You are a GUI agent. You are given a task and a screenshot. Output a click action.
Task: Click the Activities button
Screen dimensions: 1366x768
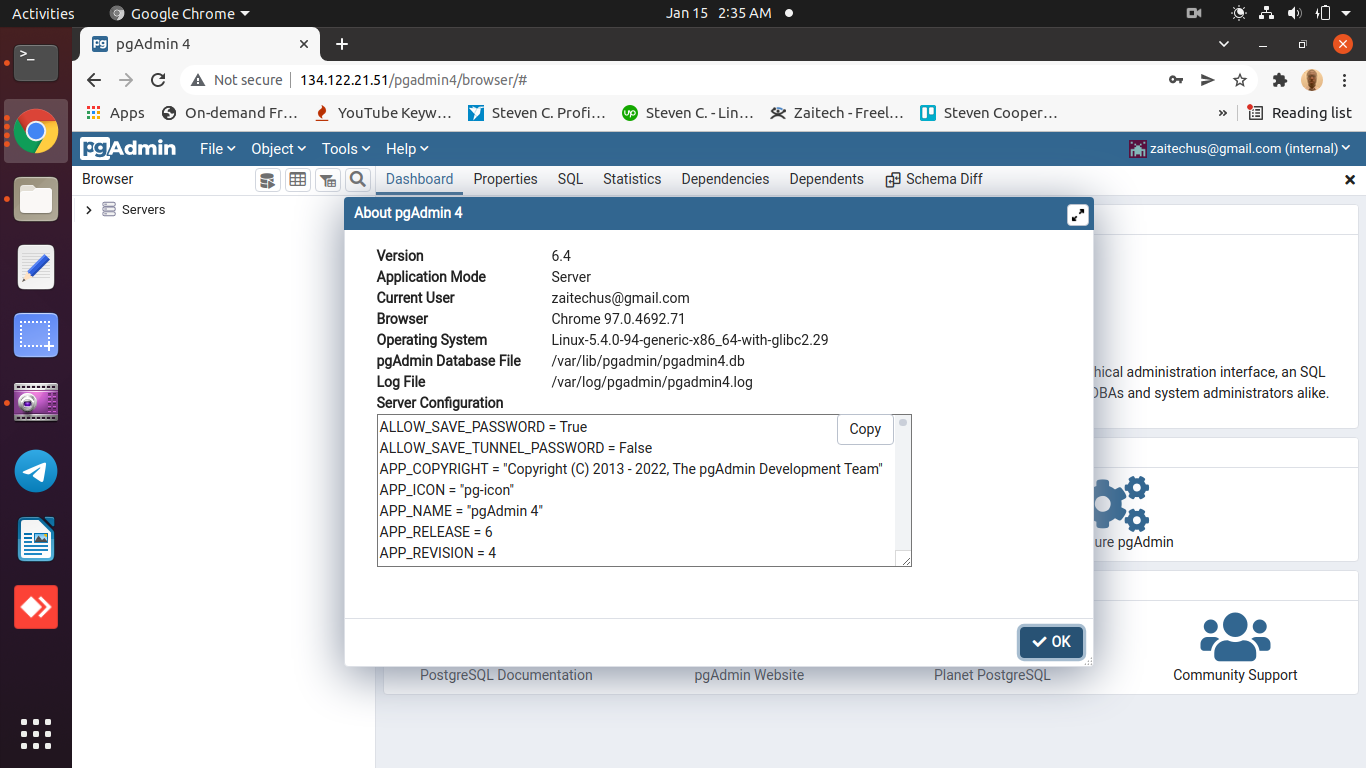43,13
